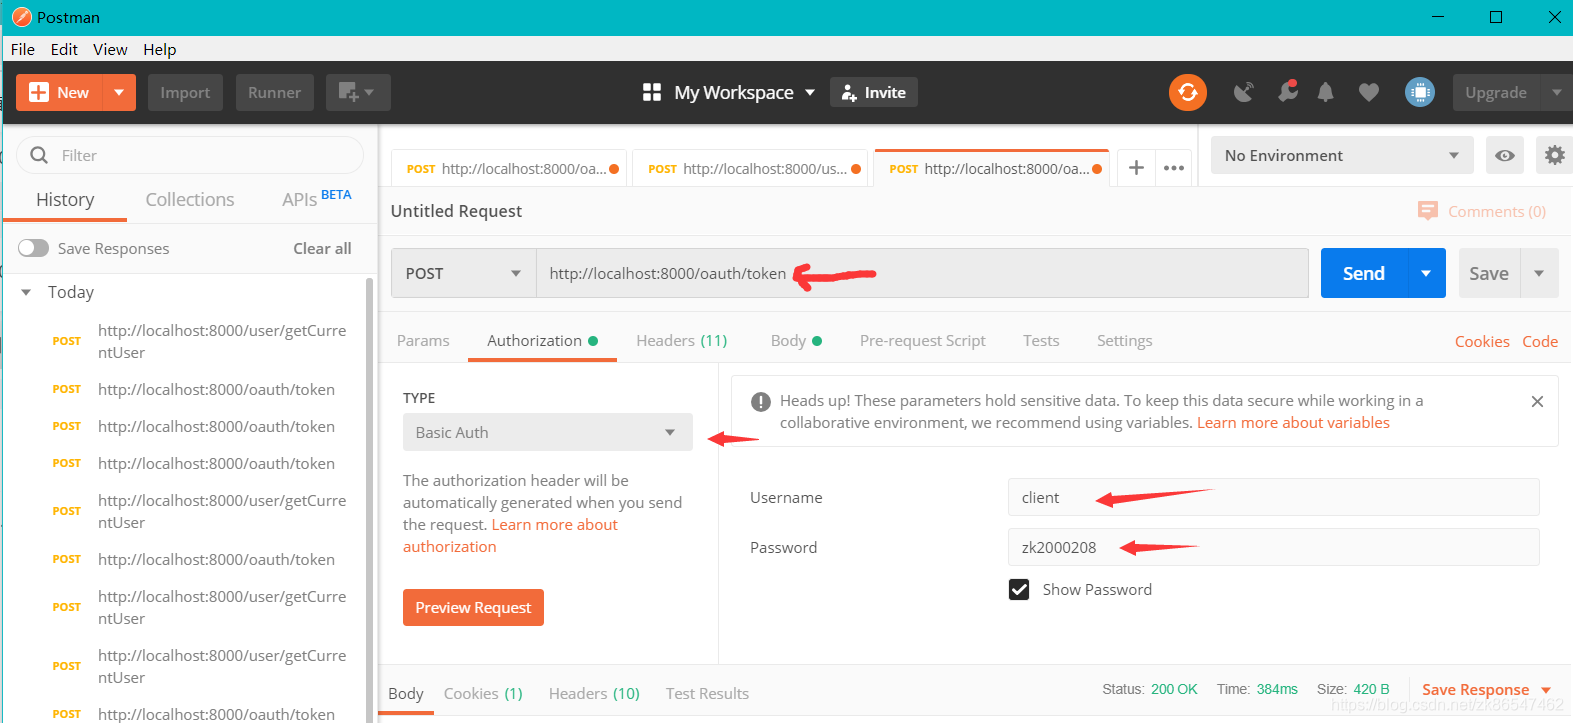
Task: Add a new request tab
Action: tap(1136, 168)
